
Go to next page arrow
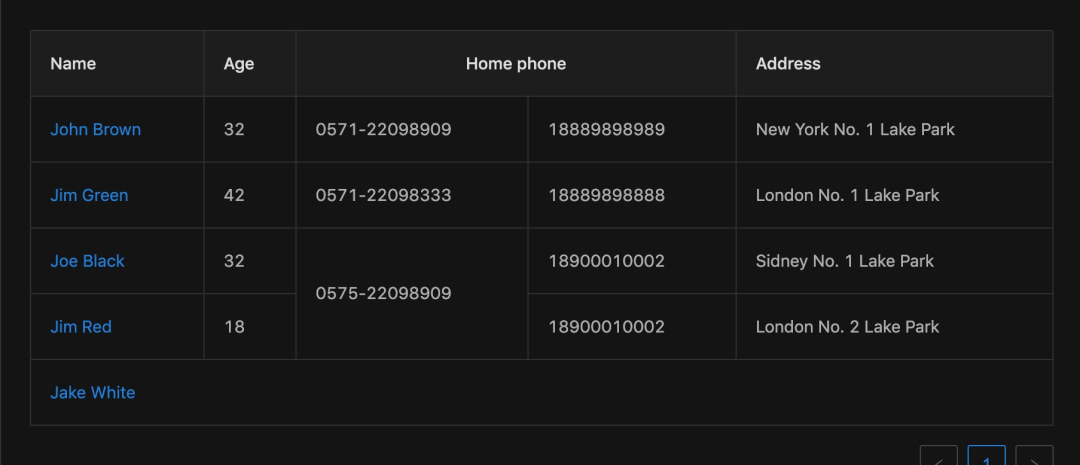(1035, 455)
